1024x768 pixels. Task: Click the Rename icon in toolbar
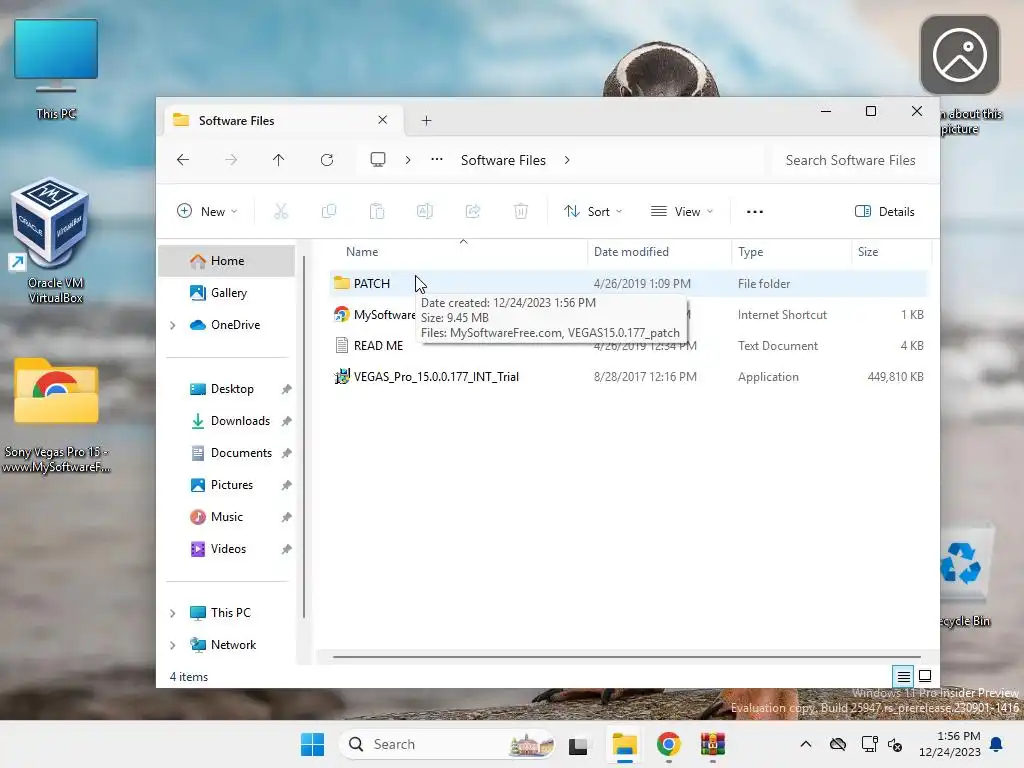pos(424,212)
